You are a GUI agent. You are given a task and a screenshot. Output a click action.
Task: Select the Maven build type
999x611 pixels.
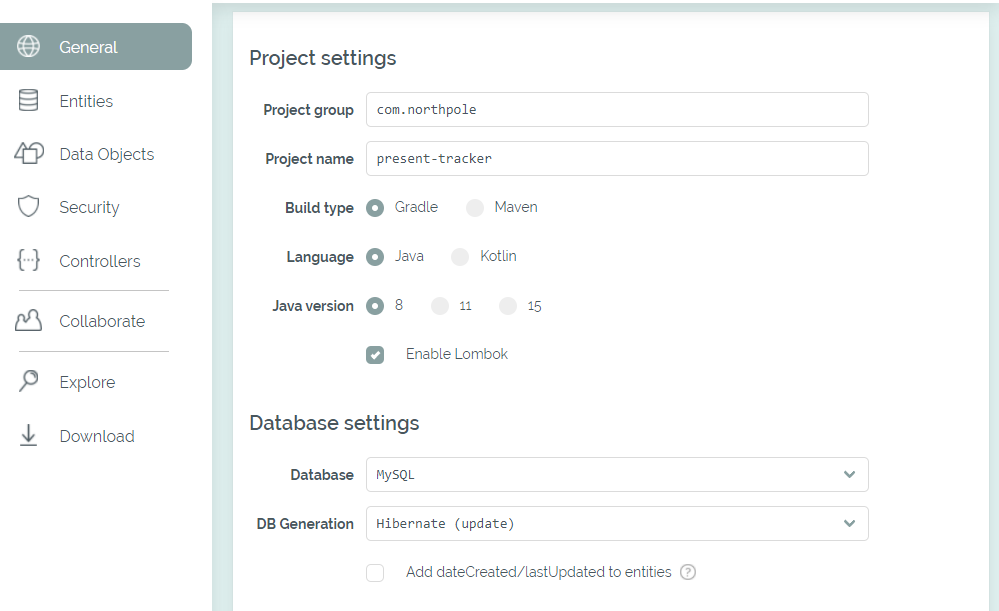click(x=475, y=208)
